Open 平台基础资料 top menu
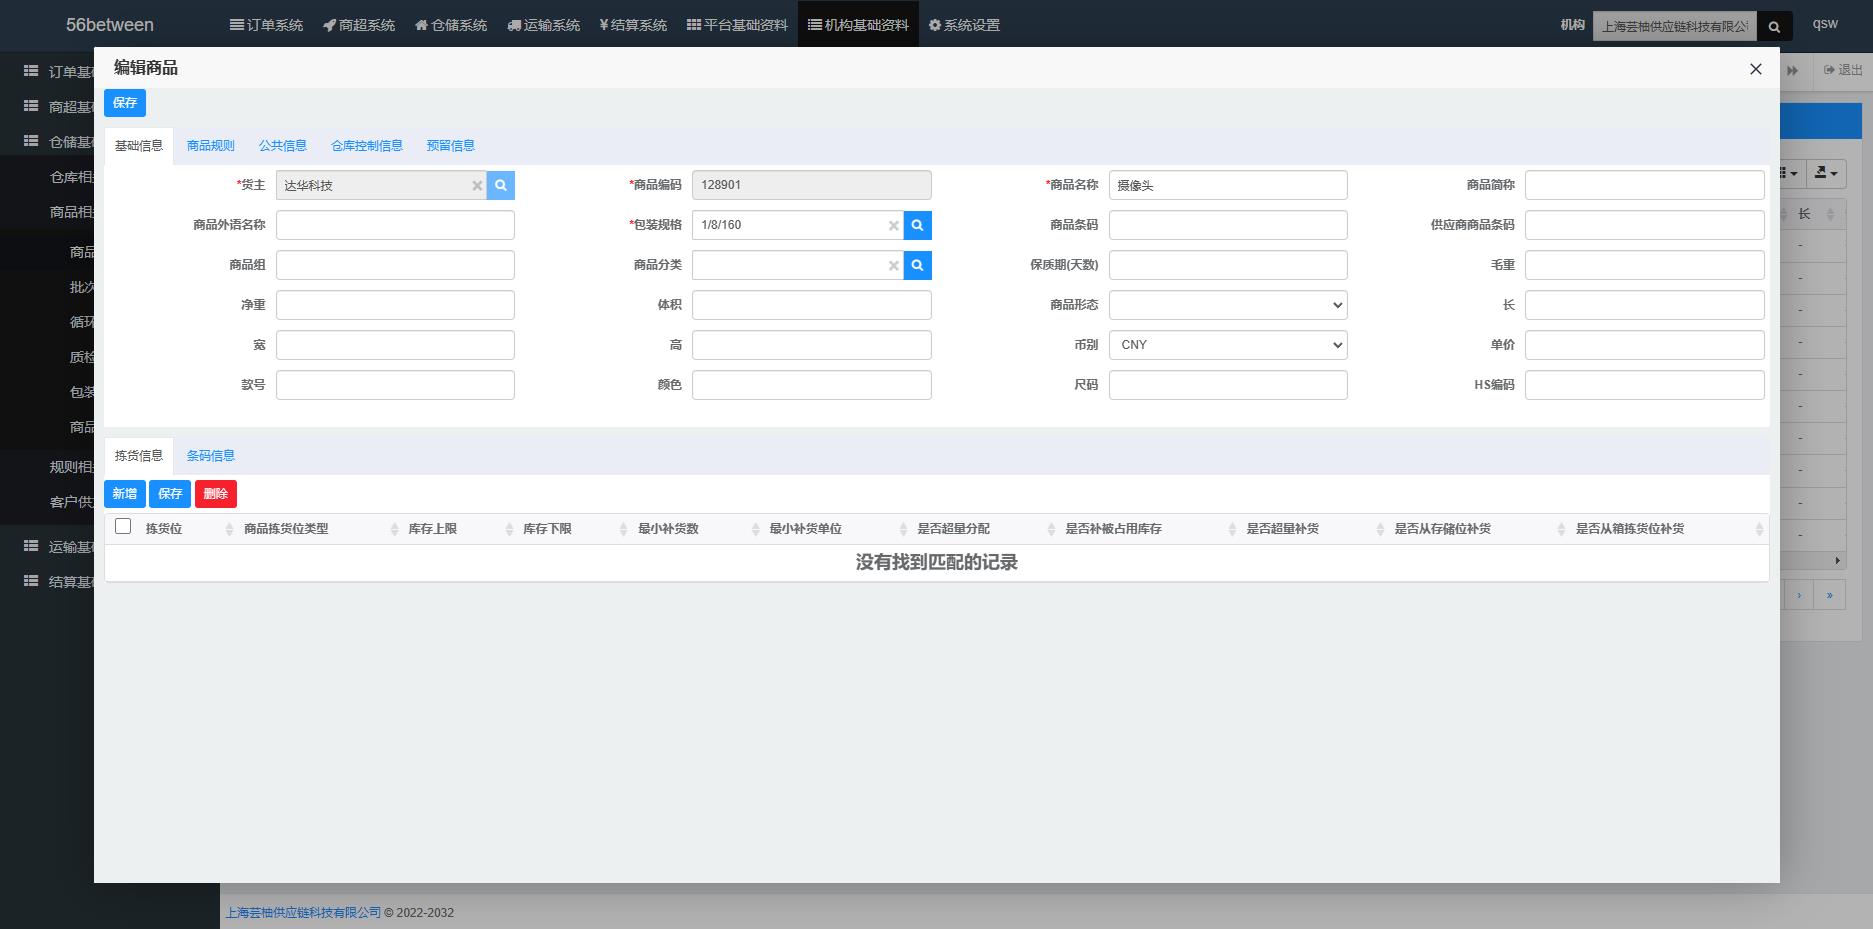 point(737,25)
